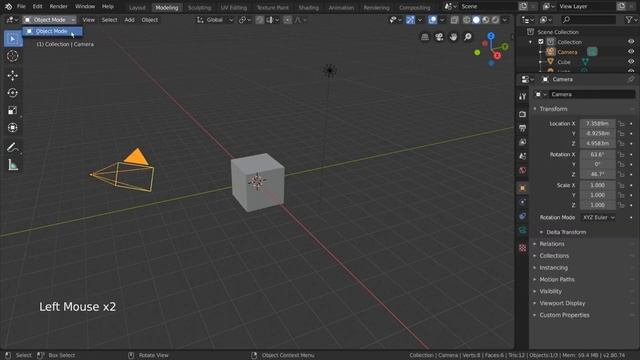Select the 3D Cursor tool
This screenshot has height=360, width=640.
(x=13, y=56)
